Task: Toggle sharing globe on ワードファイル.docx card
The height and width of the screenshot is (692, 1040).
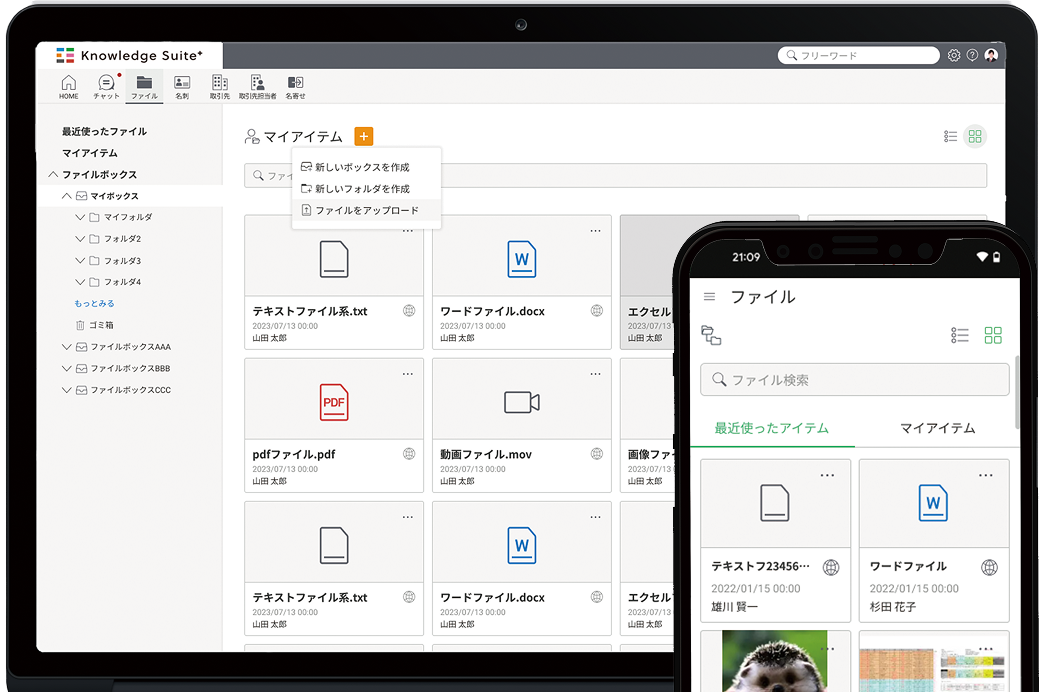Action: (x=596, y=311)
